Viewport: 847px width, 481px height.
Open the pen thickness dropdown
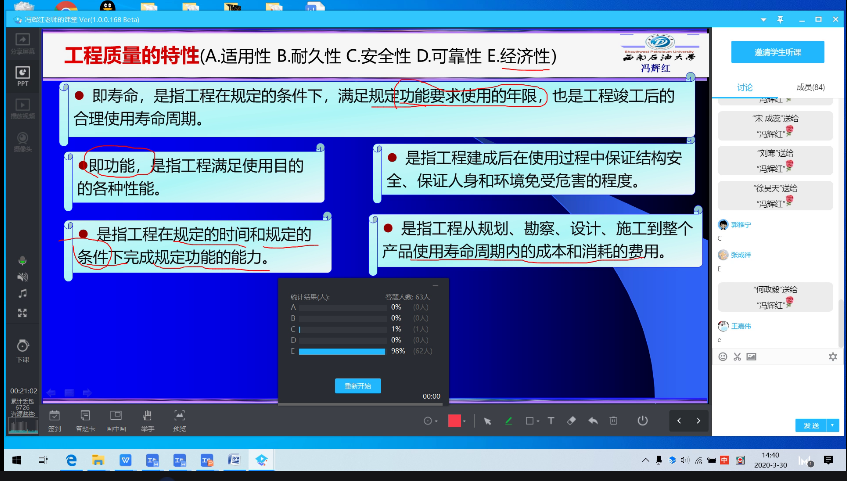(430, 421)
